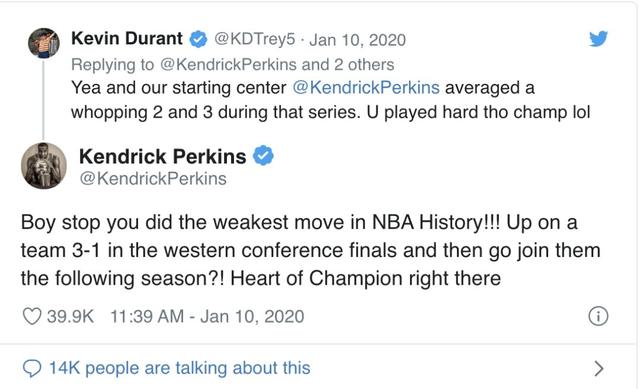Expand conversation with right chevron arrow
The height and width of the screenshot is (389, 640).
tap(598, 368)
